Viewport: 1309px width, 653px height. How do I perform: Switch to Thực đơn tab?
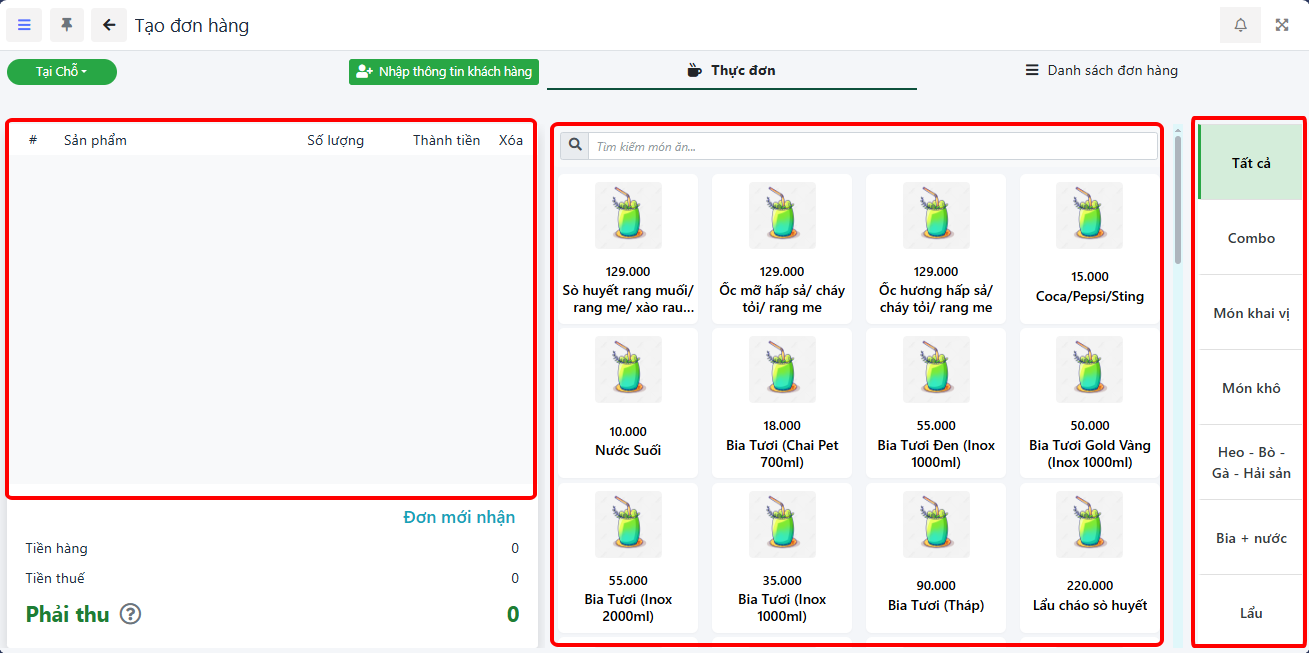click(x=731, y=71)
